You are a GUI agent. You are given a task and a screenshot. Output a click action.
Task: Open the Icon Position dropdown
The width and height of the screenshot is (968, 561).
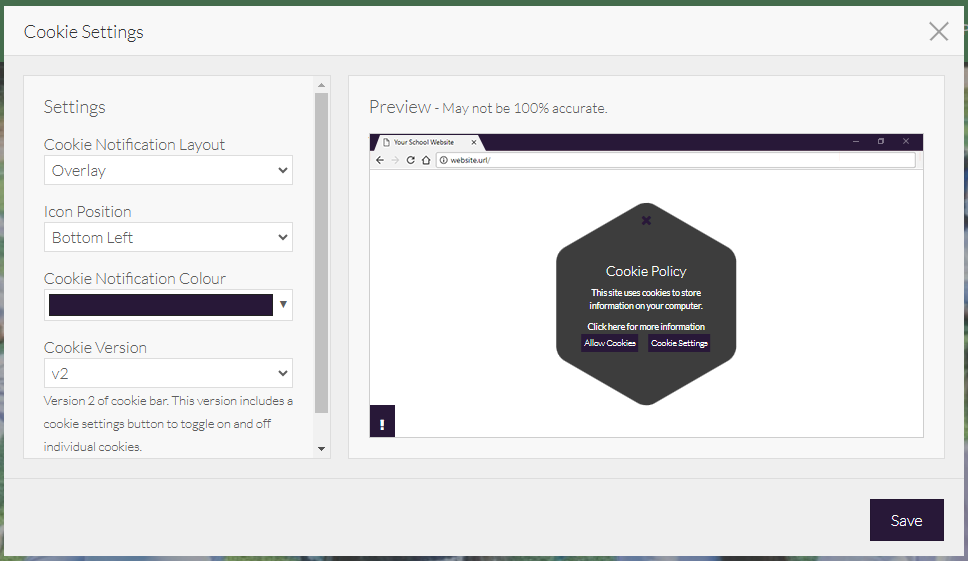(168, 238)
